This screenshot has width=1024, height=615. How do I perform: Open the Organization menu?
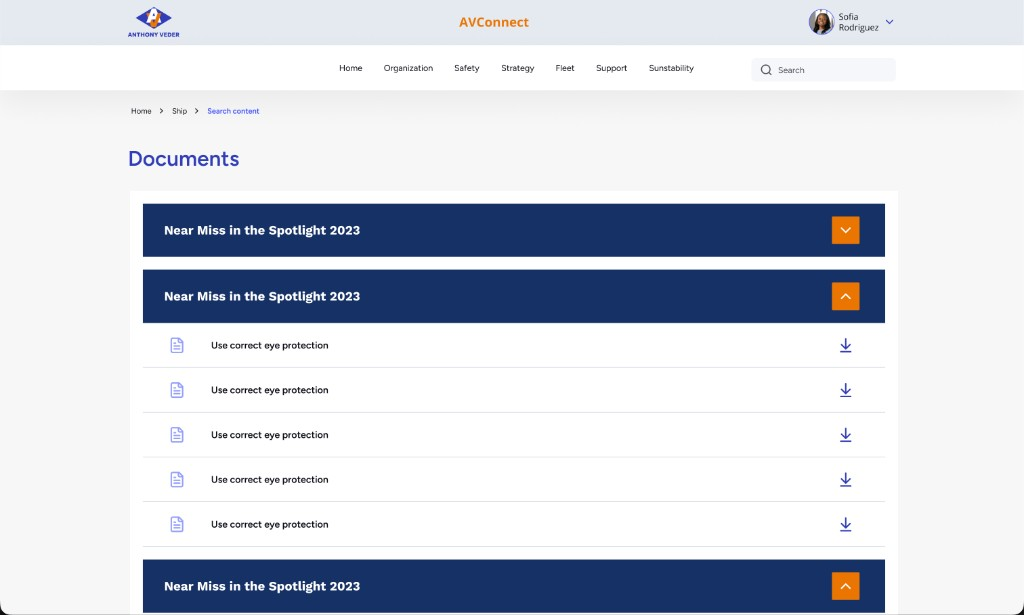[x=408, y=68]
